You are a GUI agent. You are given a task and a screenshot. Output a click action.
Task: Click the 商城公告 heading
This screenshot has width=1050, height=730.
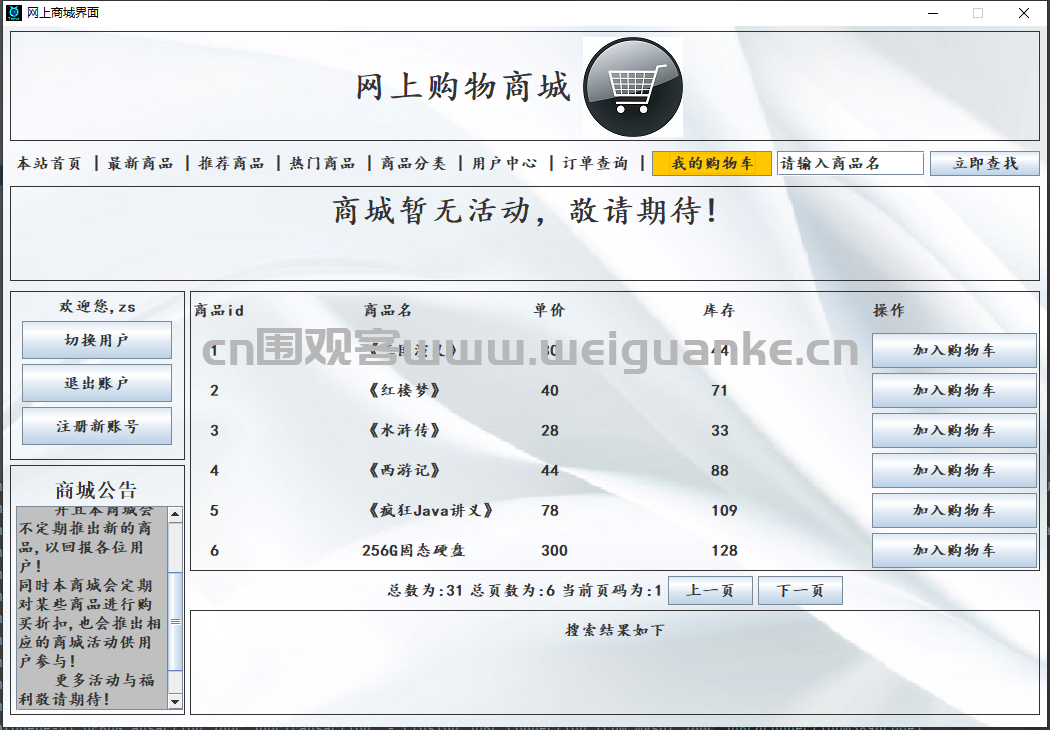tap(96, 490)
